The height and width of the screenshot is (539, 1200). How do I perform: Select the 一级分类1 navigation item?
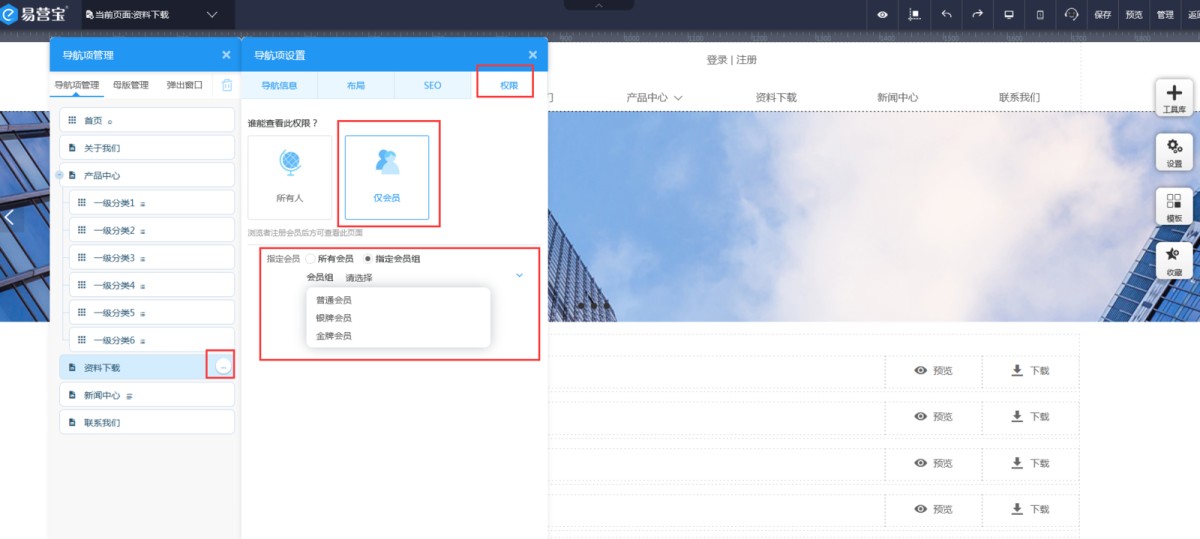(152, 203)
